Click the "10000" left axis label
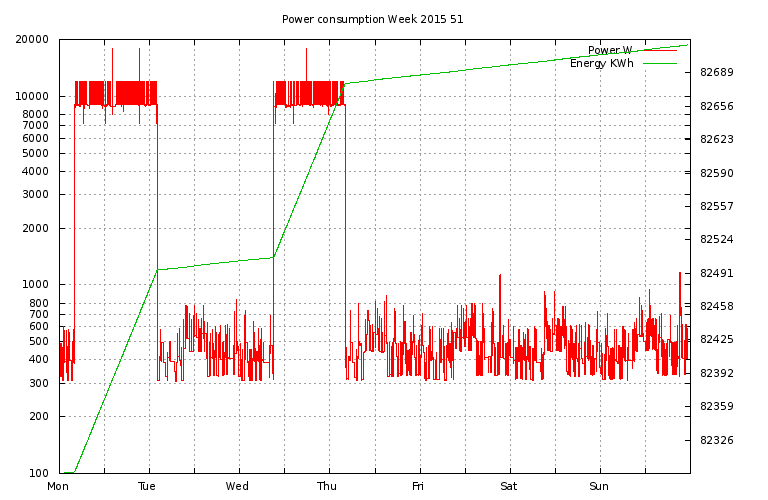Image resolution: width=768 pixels, height=500 pixels. [32, 96]
